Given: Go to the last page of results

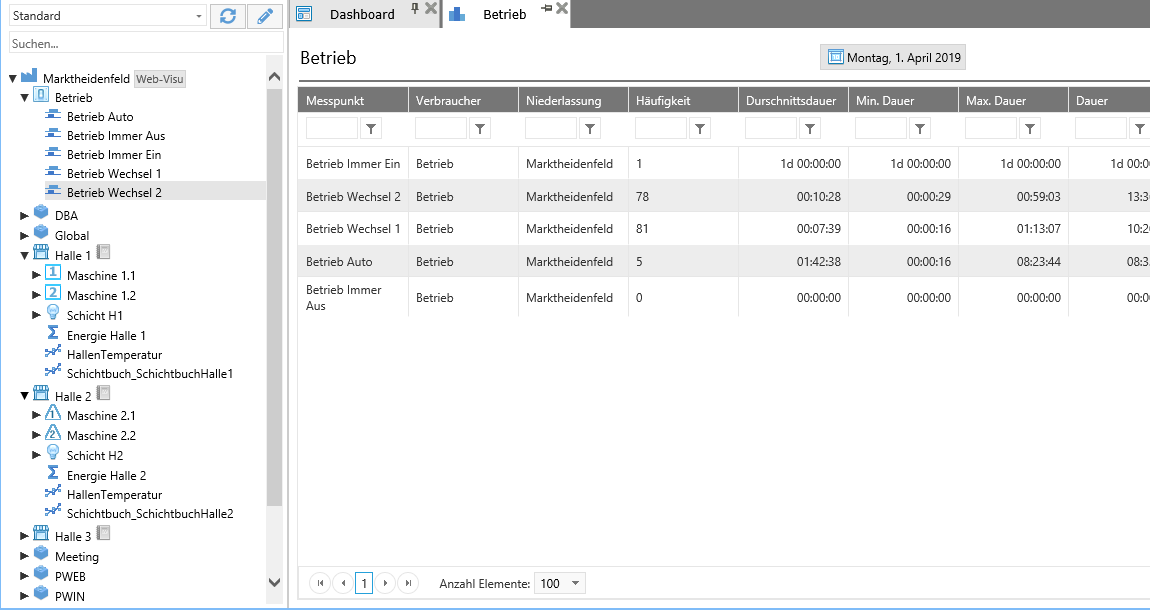Looking at the screenshot, I should pyautogui.click(x=408, y=583).
